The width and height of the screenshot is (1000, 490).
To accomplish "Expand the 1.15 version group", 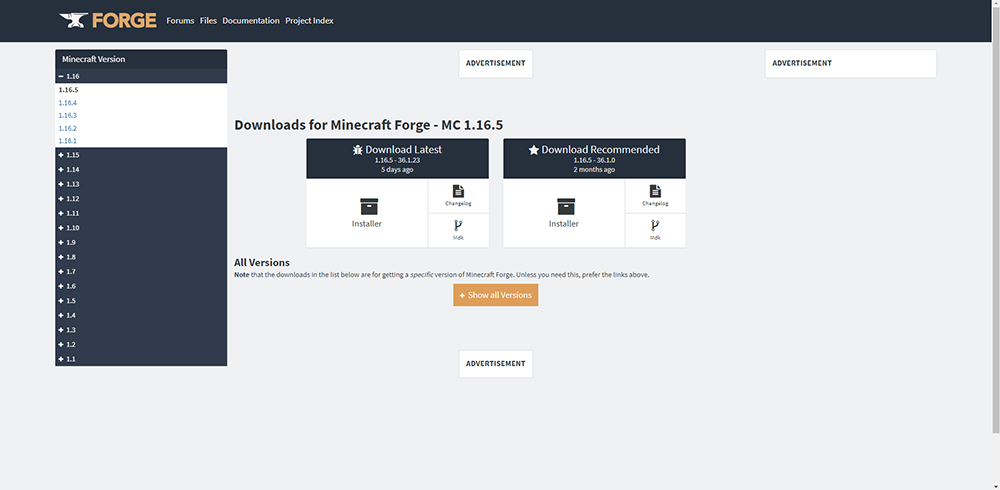I will click(141, 155).
